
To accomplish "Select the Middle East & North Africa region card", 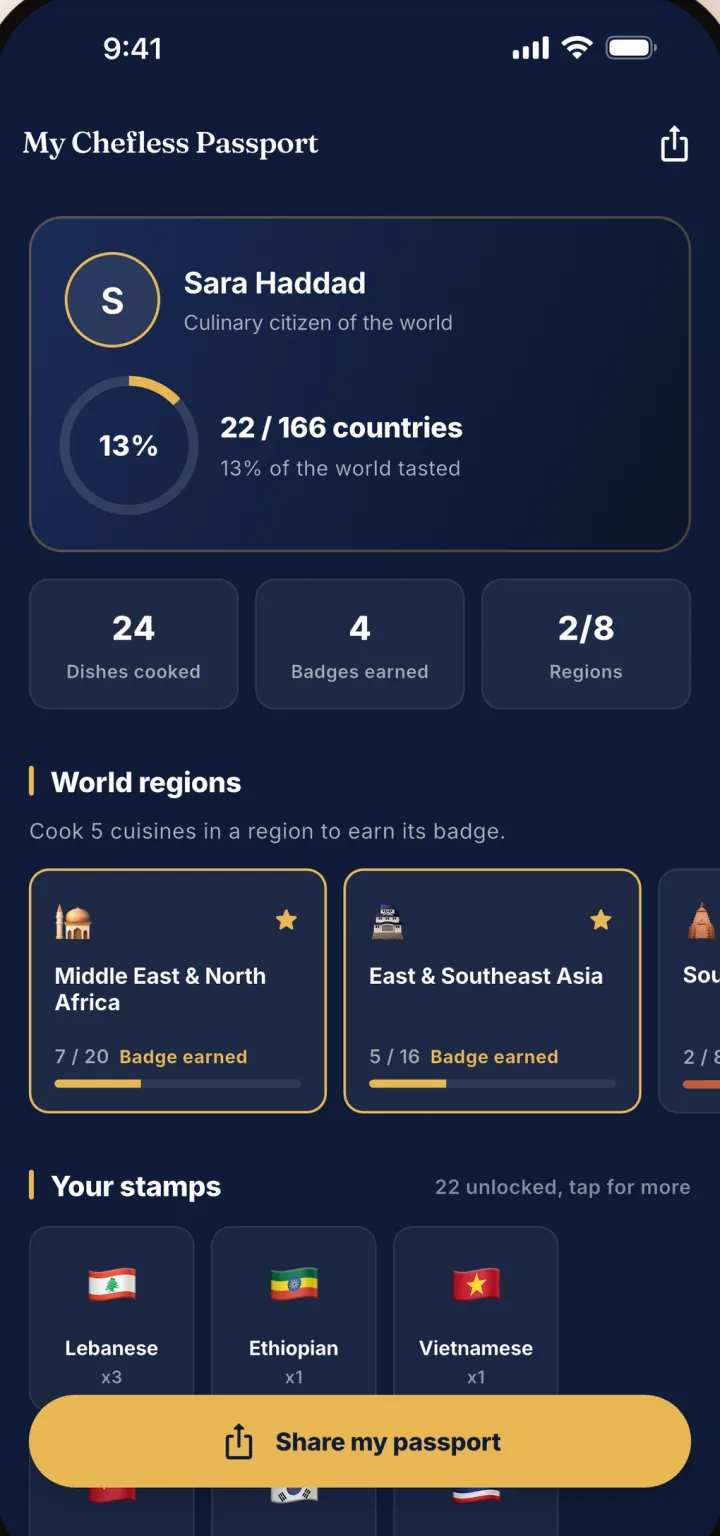I will (178, 991).
